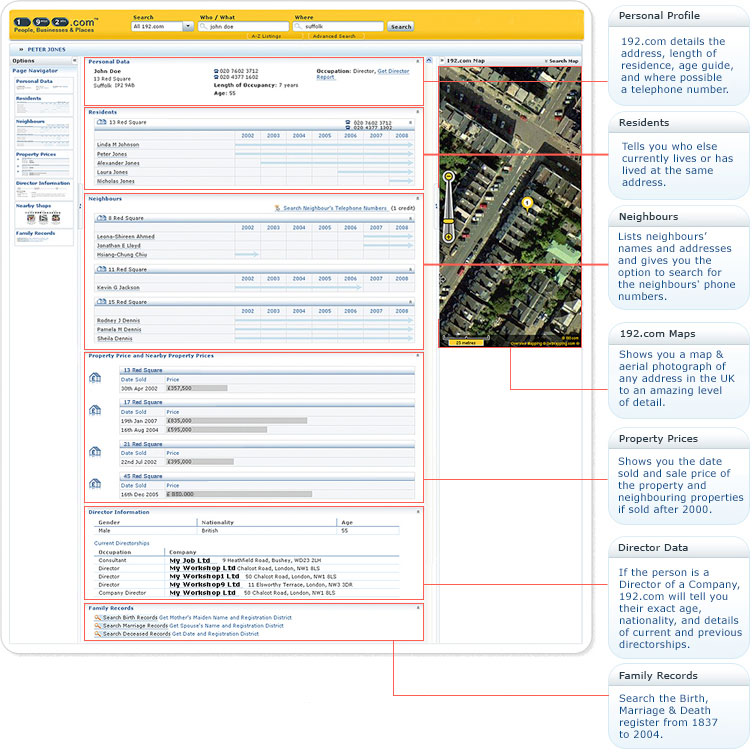
Task: Click the magnifier icon for Search Birth Records
Action: pos(98,618)
